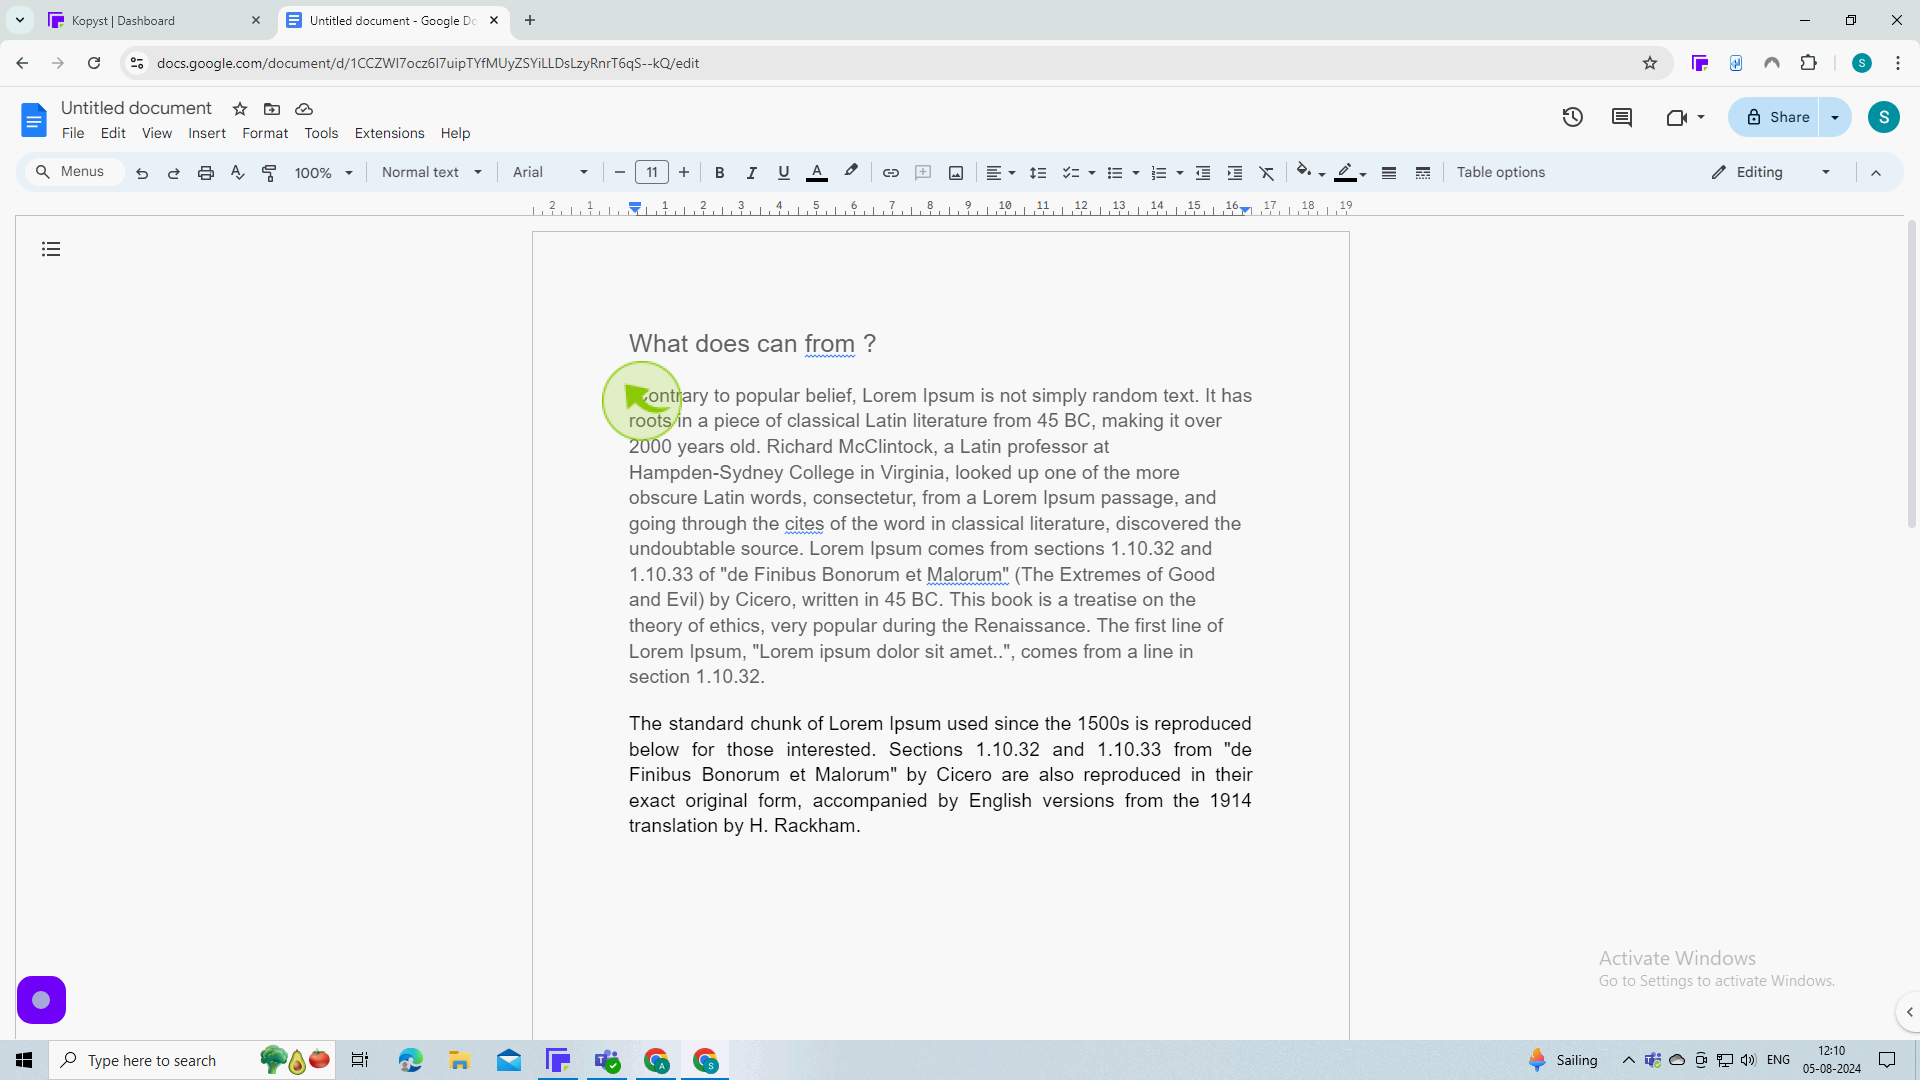The width and height of the screenshot is (1920, 1080).
Task: Open the Format menu
Action: pos(264,133)
